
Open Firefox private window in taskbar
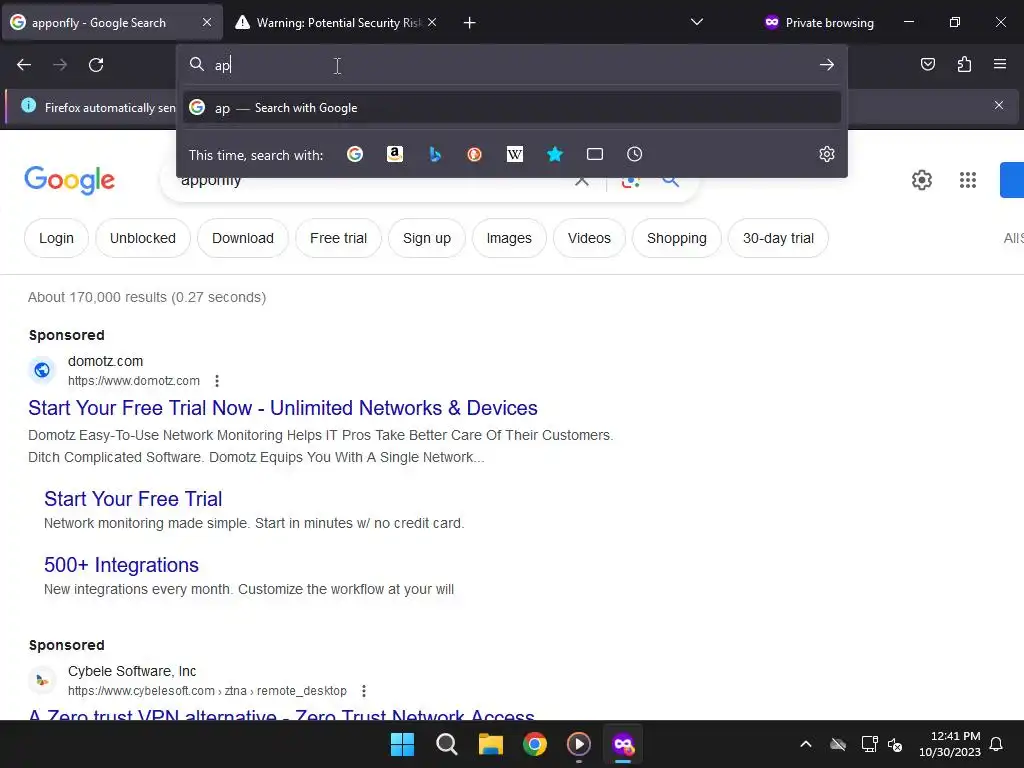(x=623, y=744)
